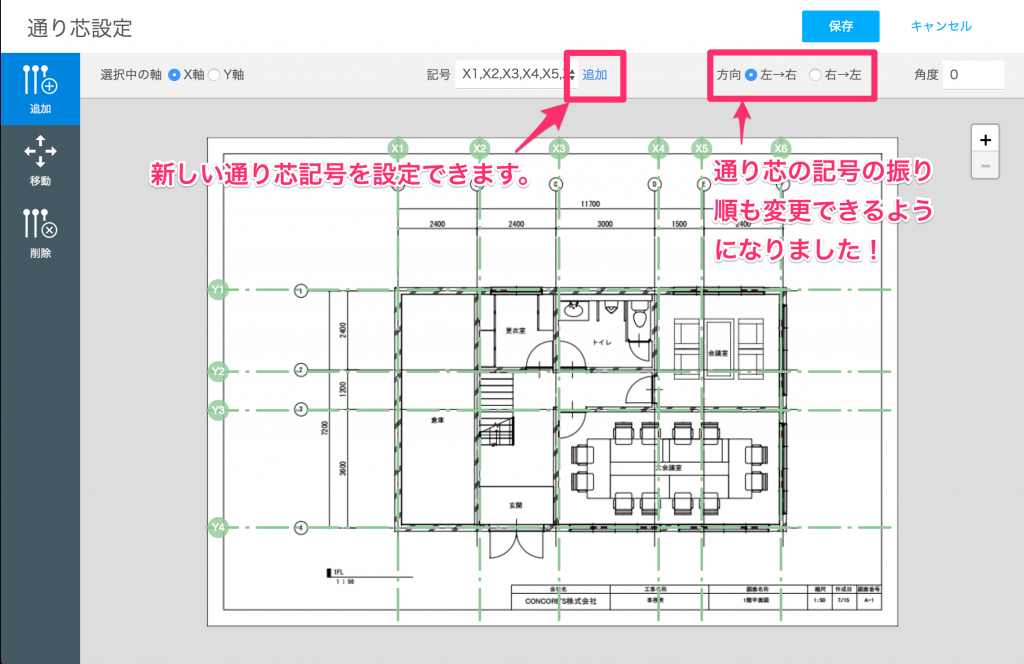The width and height of the screenshot is (1024, 664).
Task: Click the X5 axis marker on the plan
Action: click(700, 147)
